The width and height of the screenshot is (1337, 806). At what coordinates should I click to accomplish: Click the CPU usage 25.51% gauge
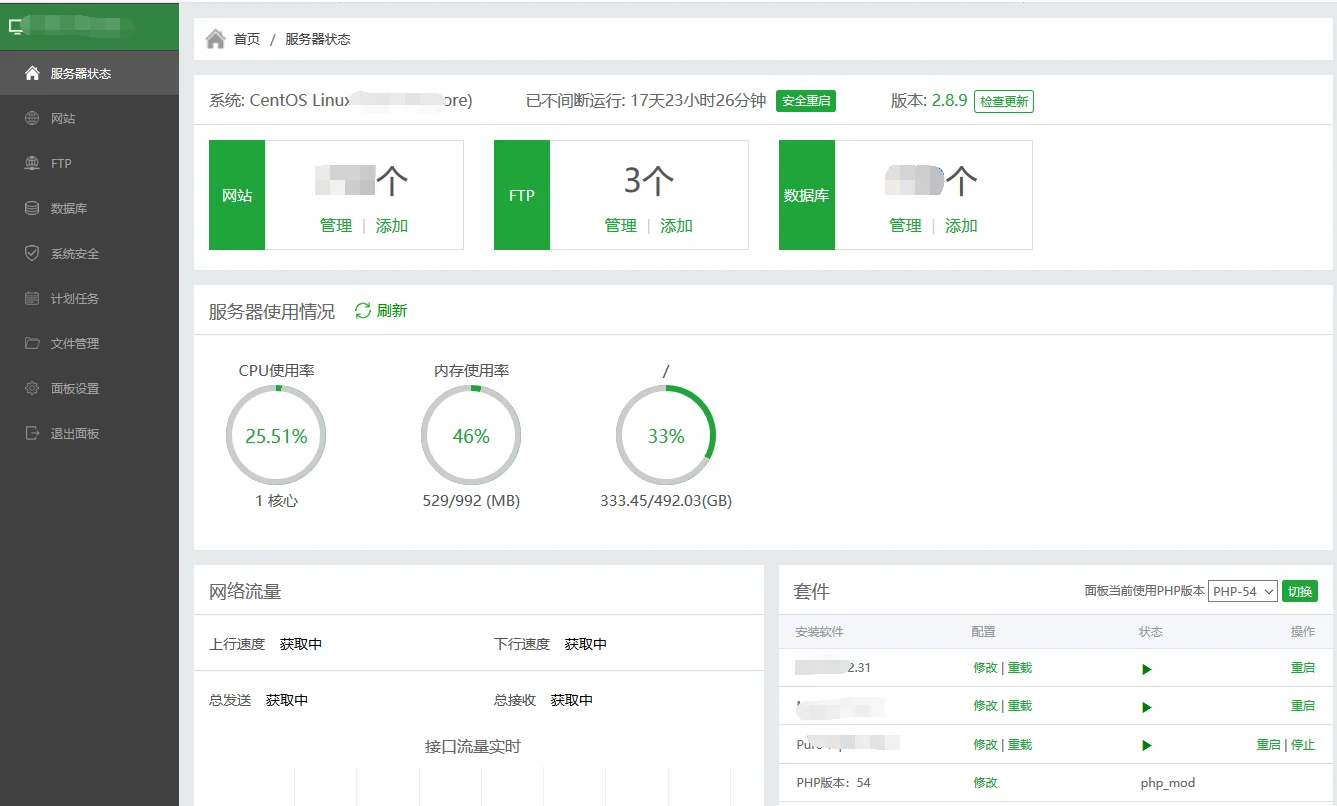click(x=276, y=435)
